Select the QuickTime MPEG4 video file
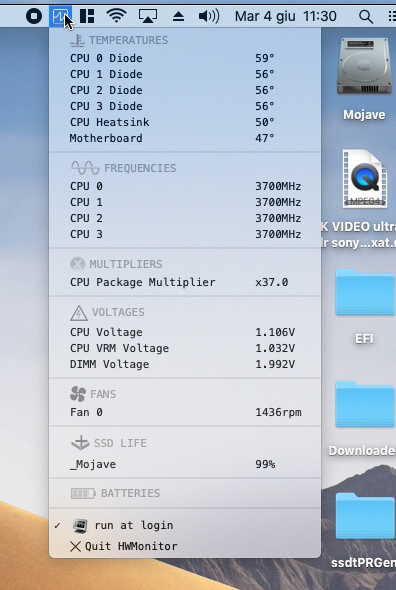 pyautogui.click(x=364, y=179)
